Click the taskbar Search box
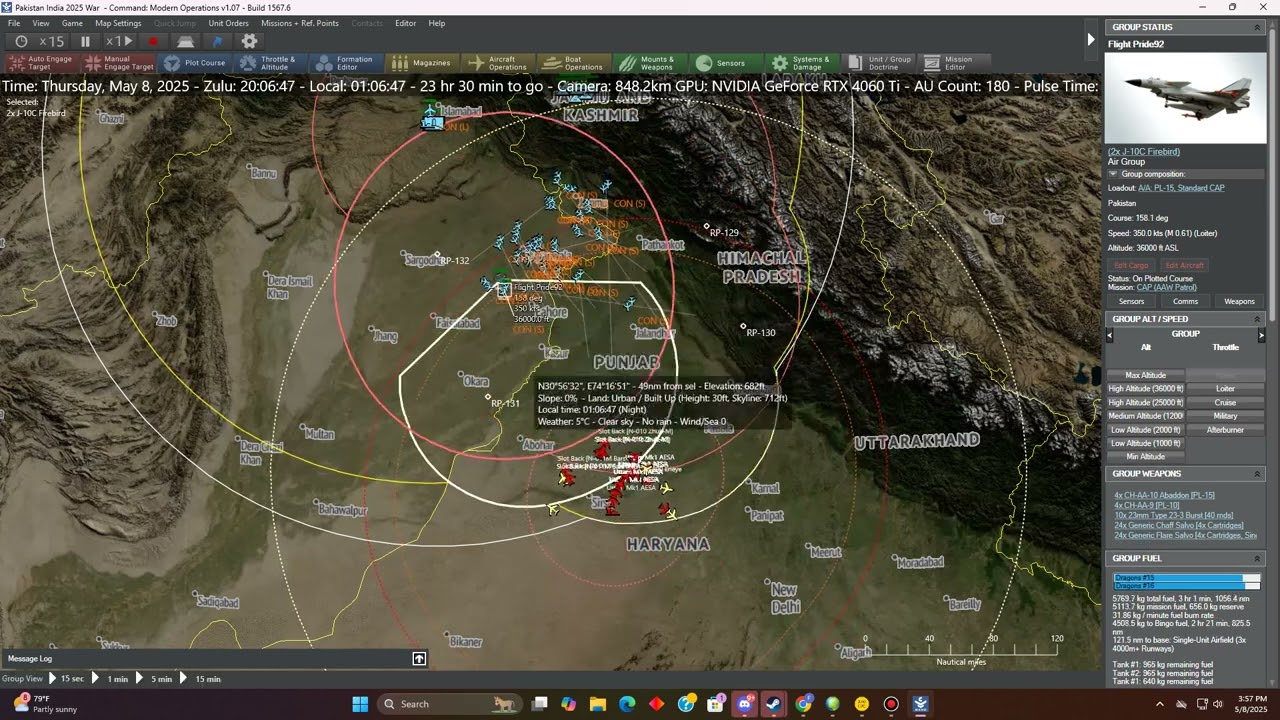 449,704
